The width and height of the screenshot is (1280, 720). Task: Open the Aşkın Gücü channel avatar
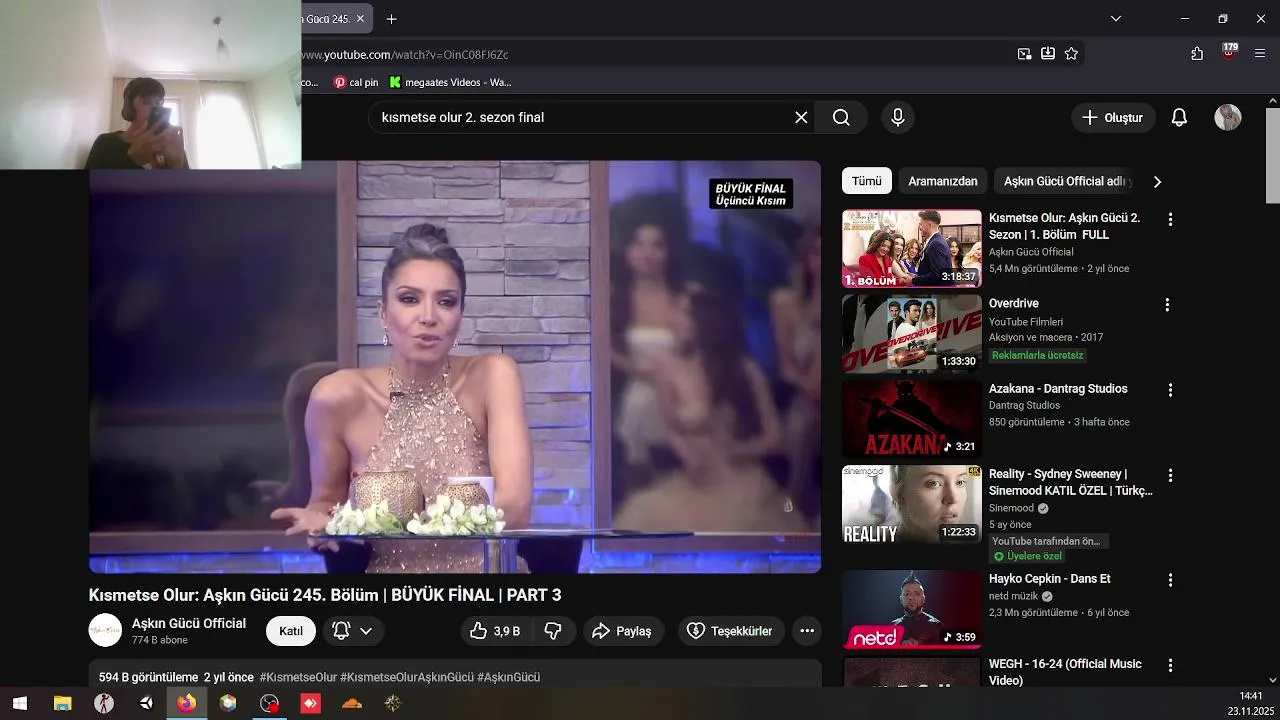pos(105,630)
